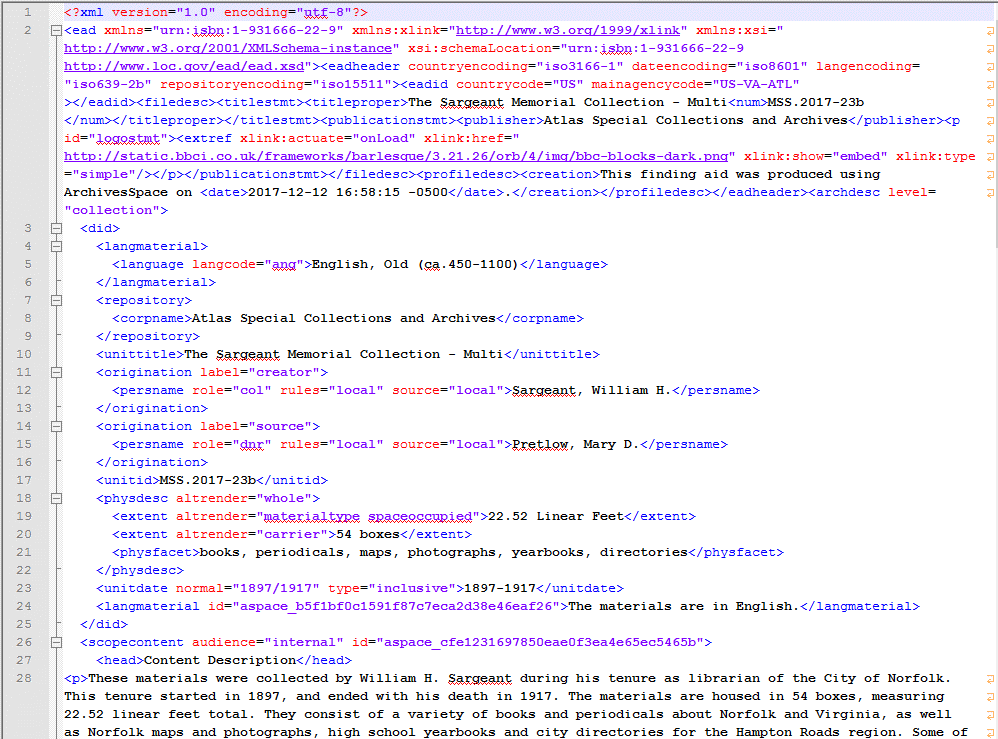This screenshot has width=998, height=739.
Task: Select line 10 via its line number
Action: click(x=27, y=354)
